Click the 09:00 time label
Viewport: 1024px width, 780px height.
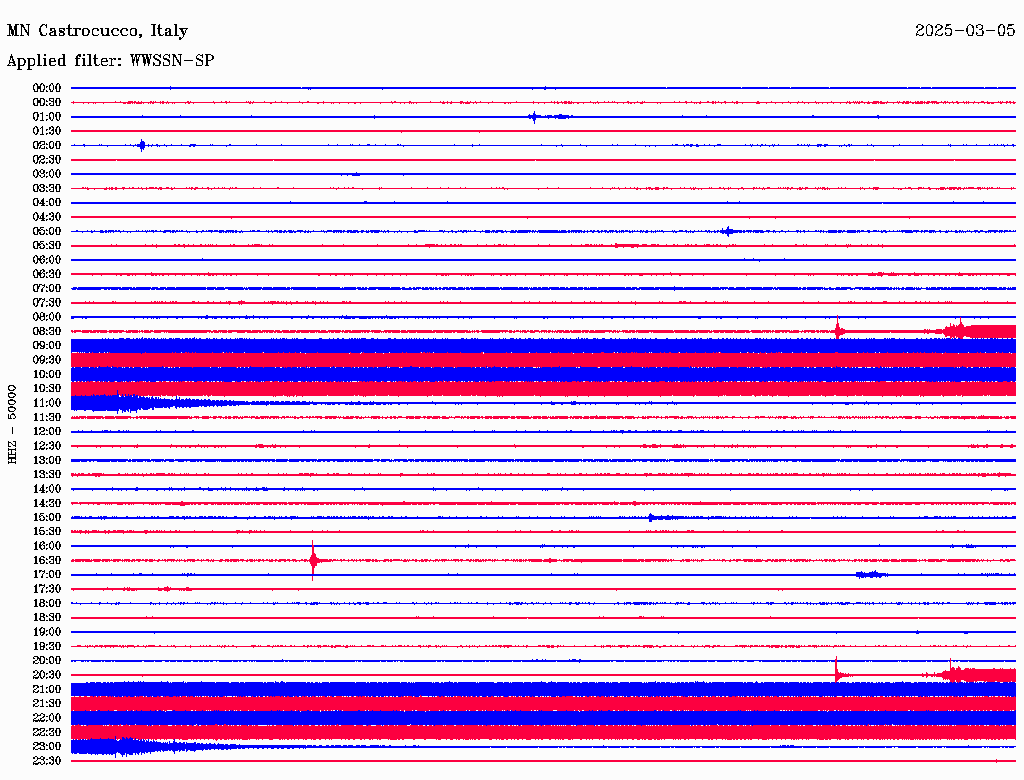coord(46,346)
